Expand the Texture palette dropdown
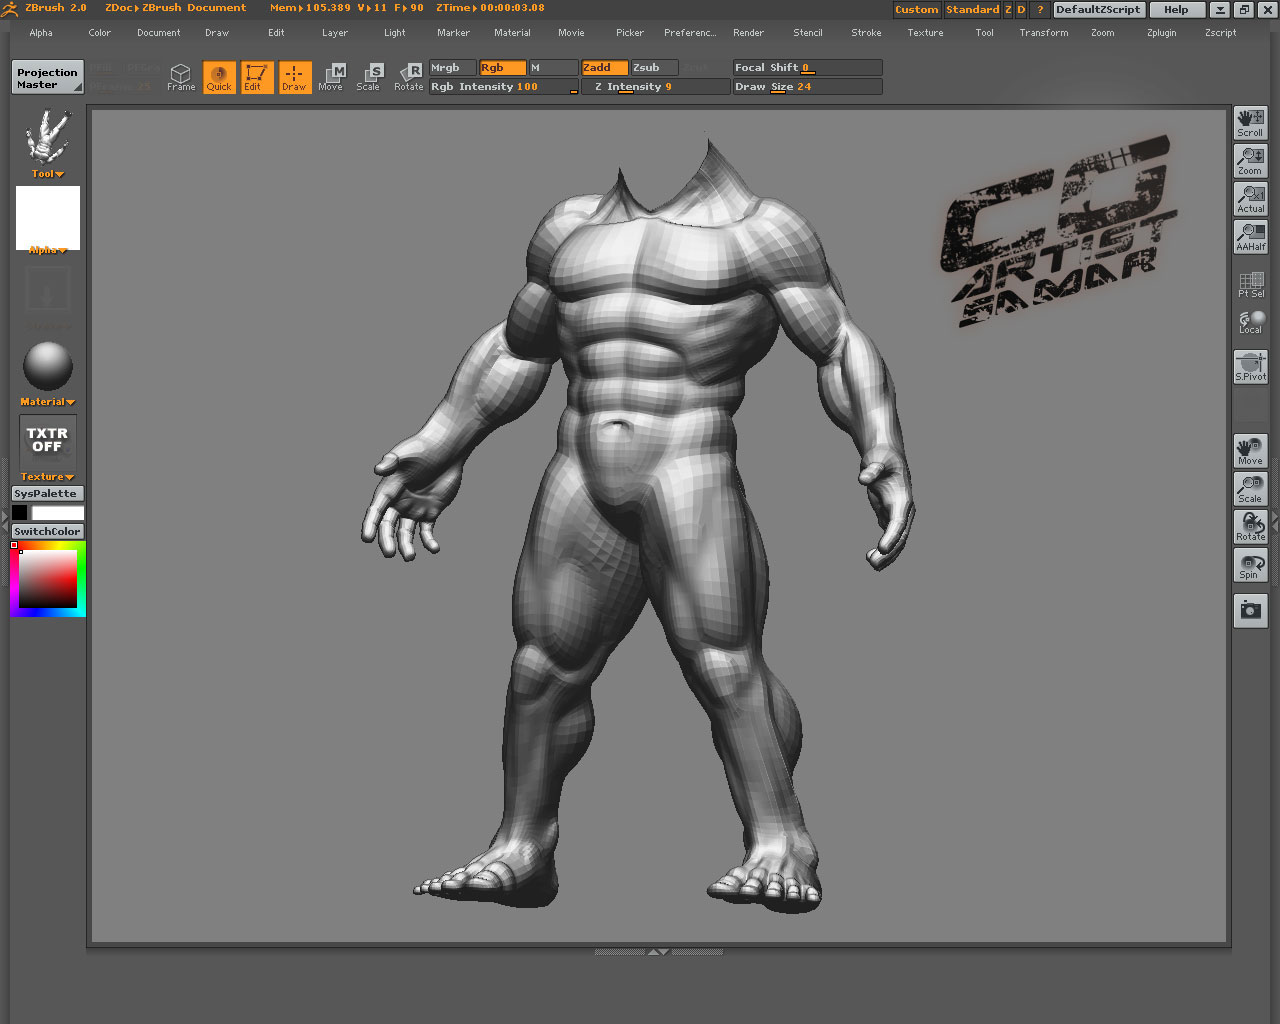The width and height of the screenshot is (1280, 1024). (47, 477)
